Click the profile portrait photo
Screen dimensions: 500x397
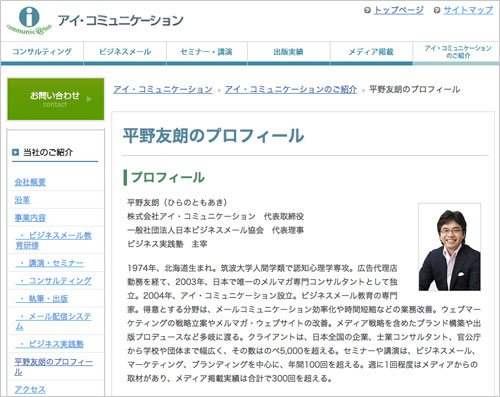(x=449, y=247)
